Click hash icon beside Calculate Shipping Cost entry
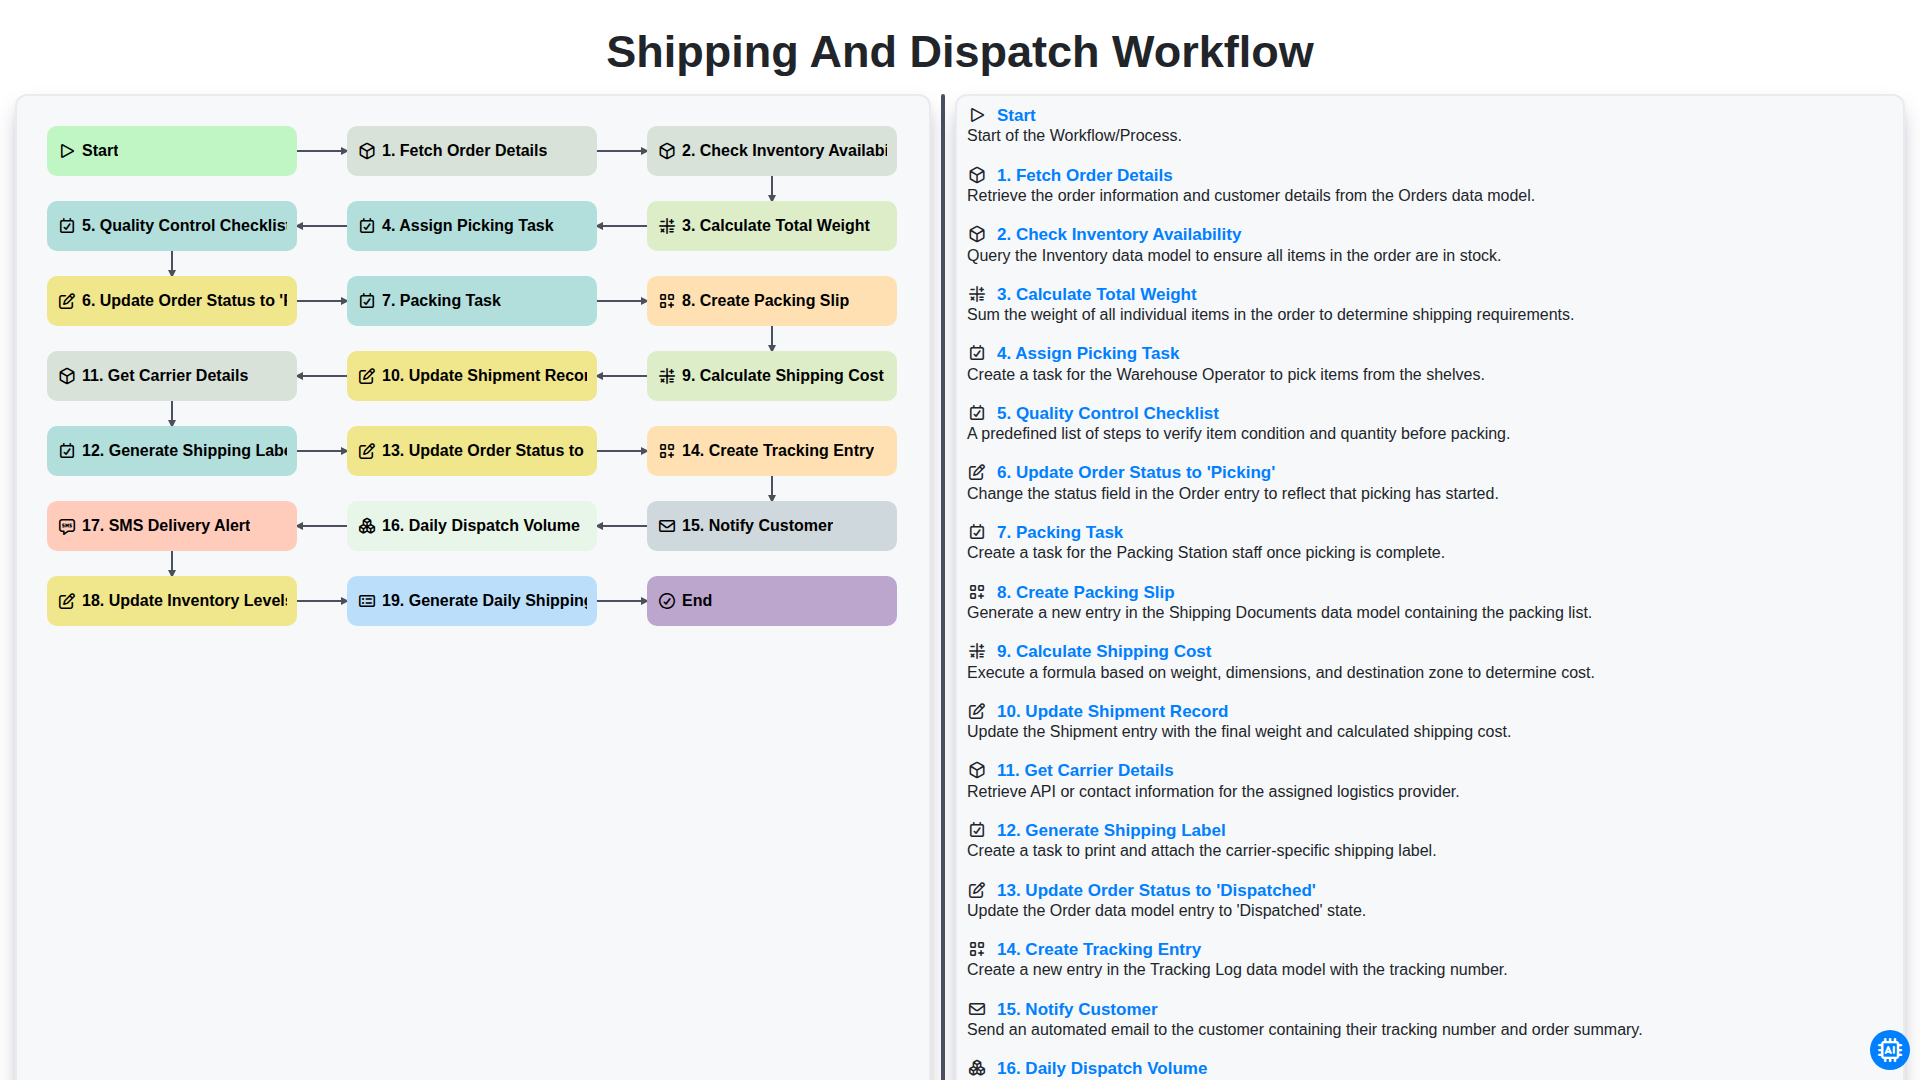Viewport: 1920px width, 1080px height. click(x=977, y=651)
